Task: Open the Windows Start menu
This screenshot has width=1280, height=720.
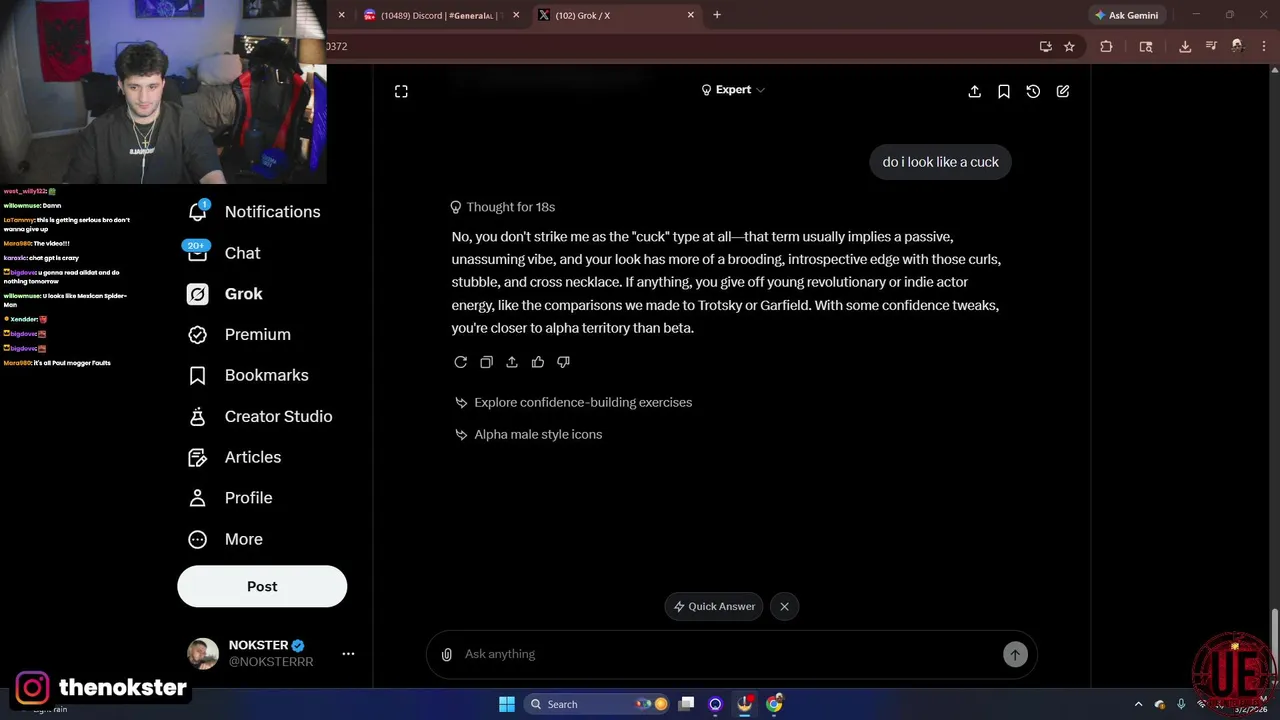Action: tap(507, 704)
